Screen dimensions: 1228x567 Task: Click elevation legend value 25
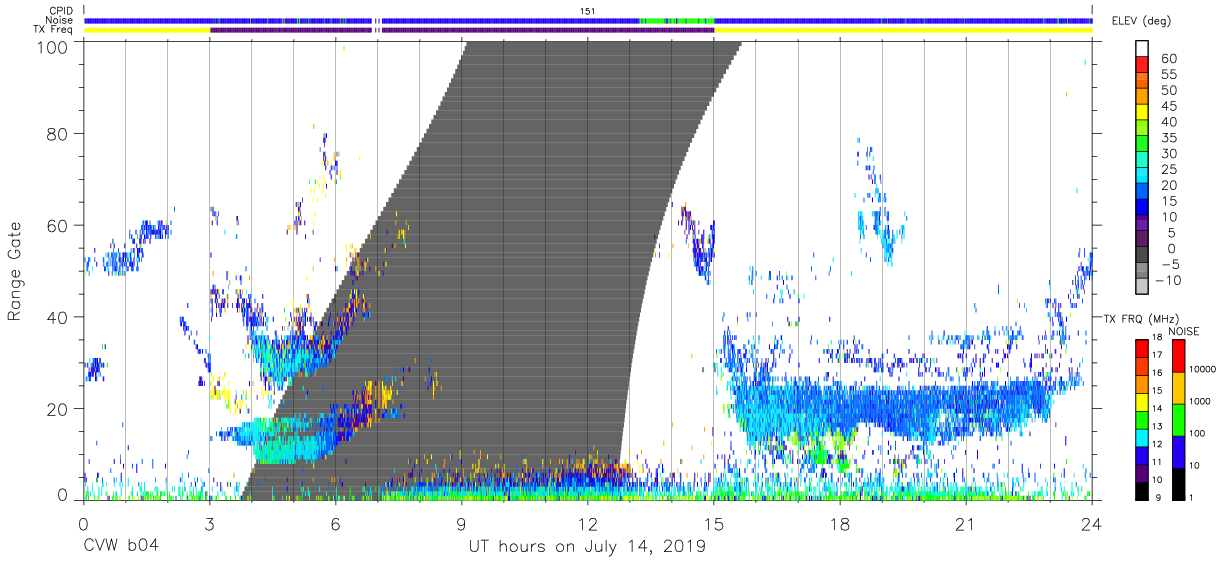(1168, 169)
